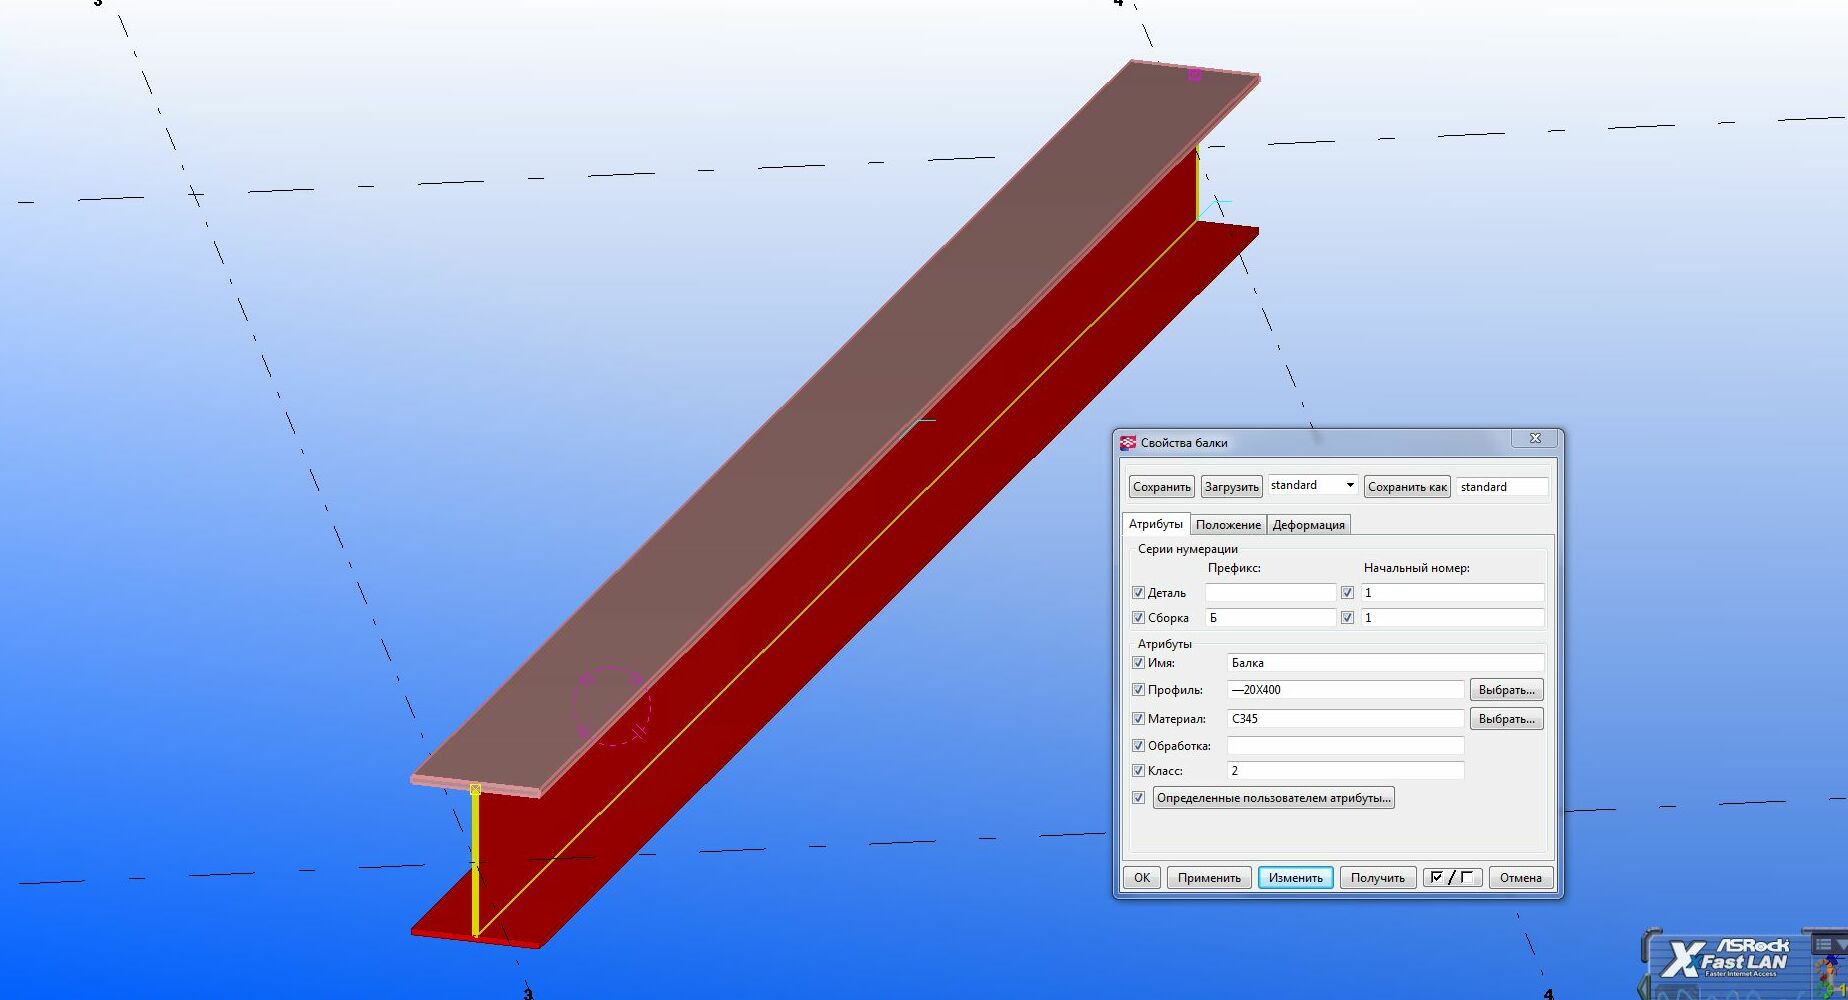Click the Загрузить button

click(x=1232, y=487)
